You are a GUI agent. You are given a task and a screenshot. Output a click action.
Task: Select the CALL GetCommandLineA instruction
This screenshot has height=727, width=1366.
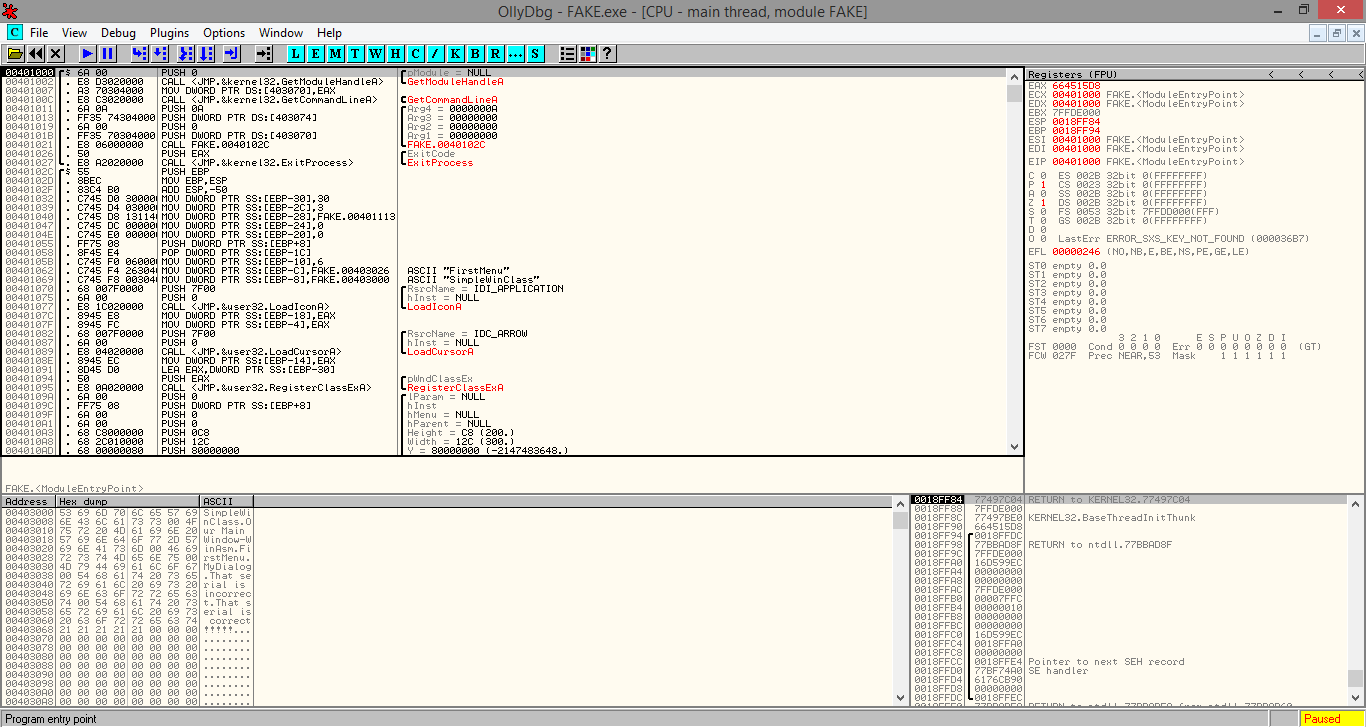tap(270, 100)
